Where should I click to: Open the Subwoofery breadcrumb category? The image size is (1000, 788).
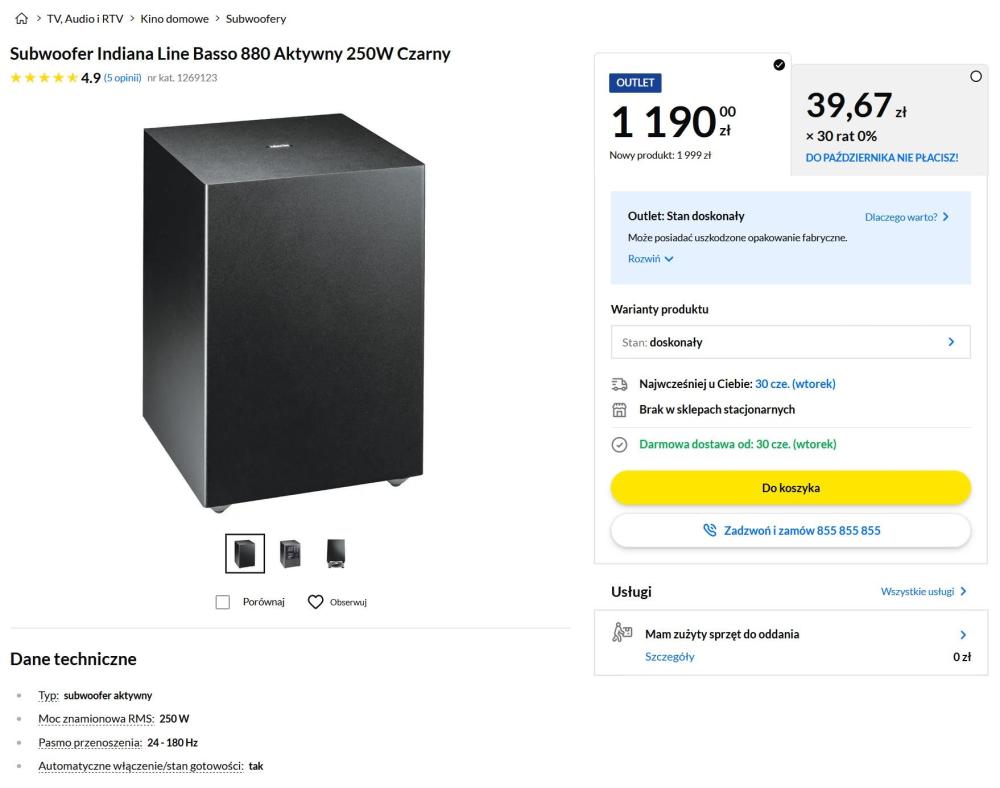[256, 19]
